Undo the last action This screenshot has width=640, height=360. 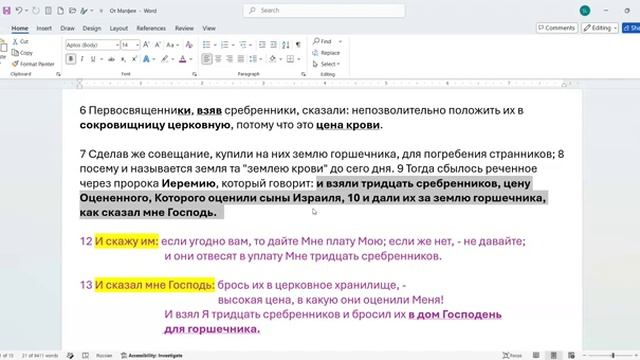point(19,11)
